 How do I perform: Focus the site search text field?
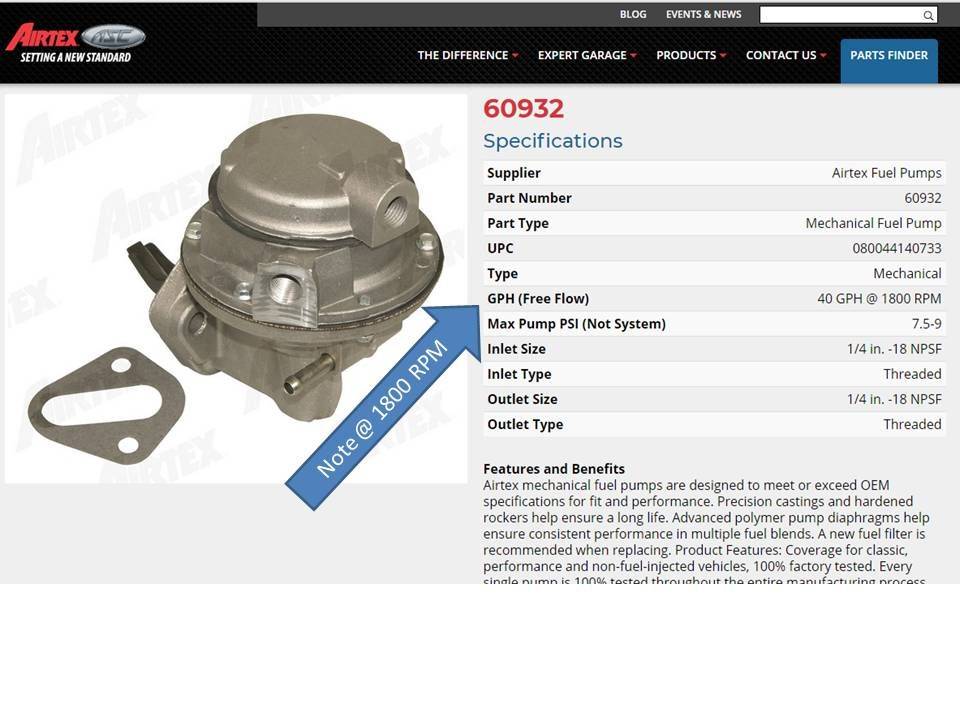point(840,15)
